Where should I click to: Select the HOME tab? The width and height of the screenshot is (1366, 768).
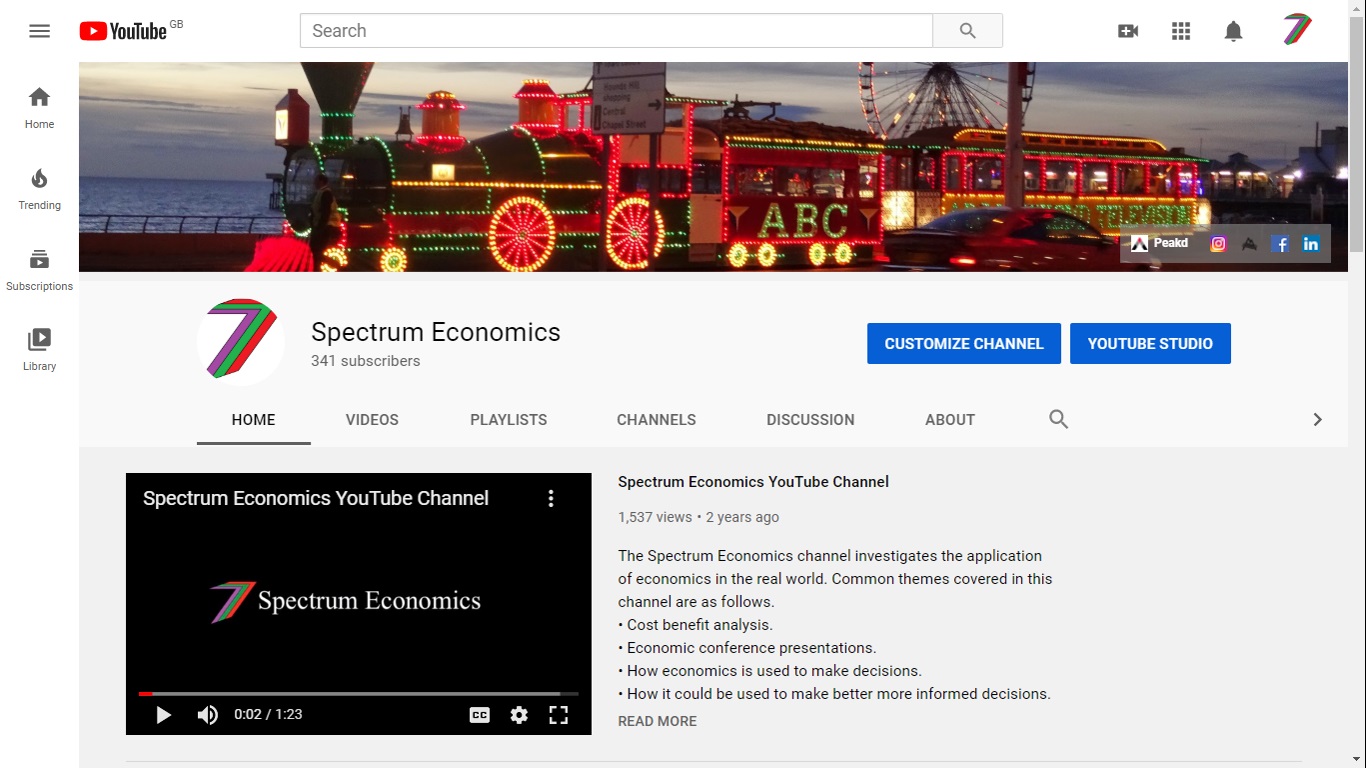click(253, 420)
